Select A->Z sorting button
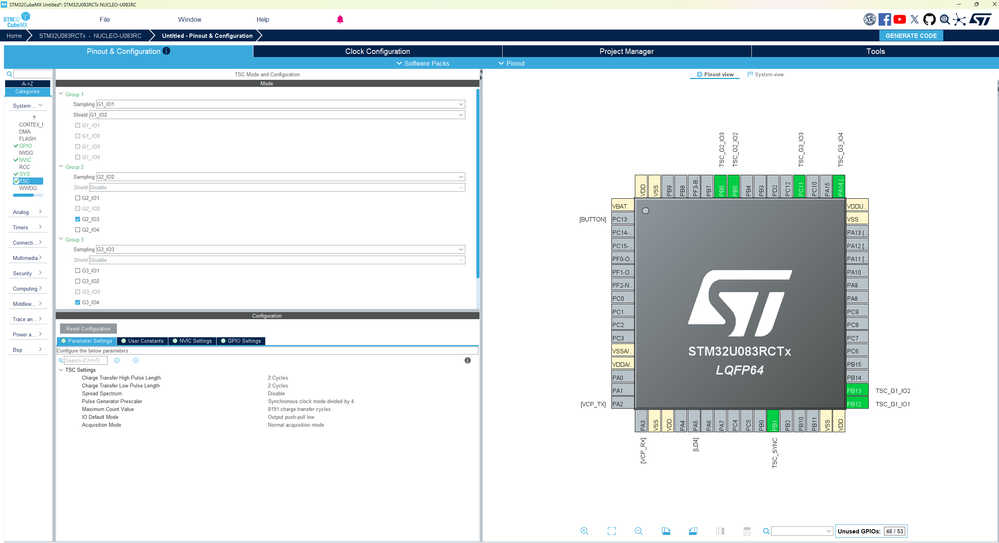Image resolution: width=999 pixels, height=543 pixels. pyautogui.click(x=27, y=84)
